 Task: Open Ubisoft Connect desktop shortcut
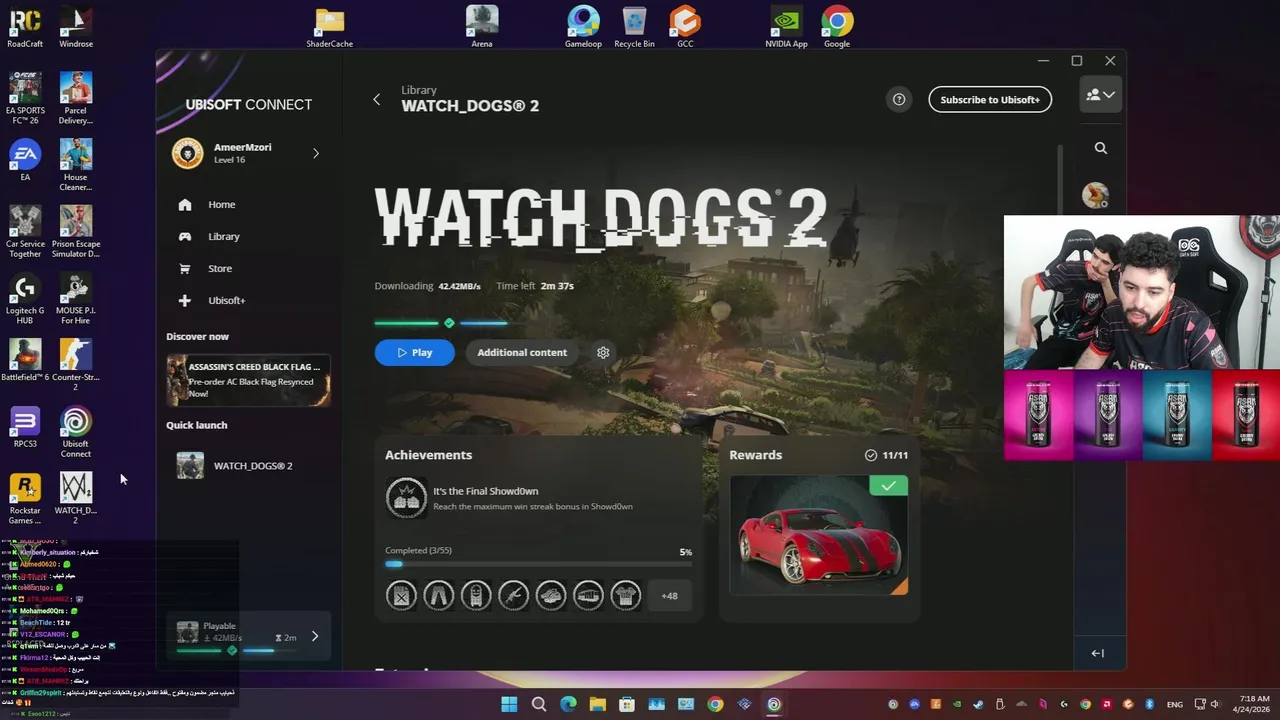tap(76, 432)
